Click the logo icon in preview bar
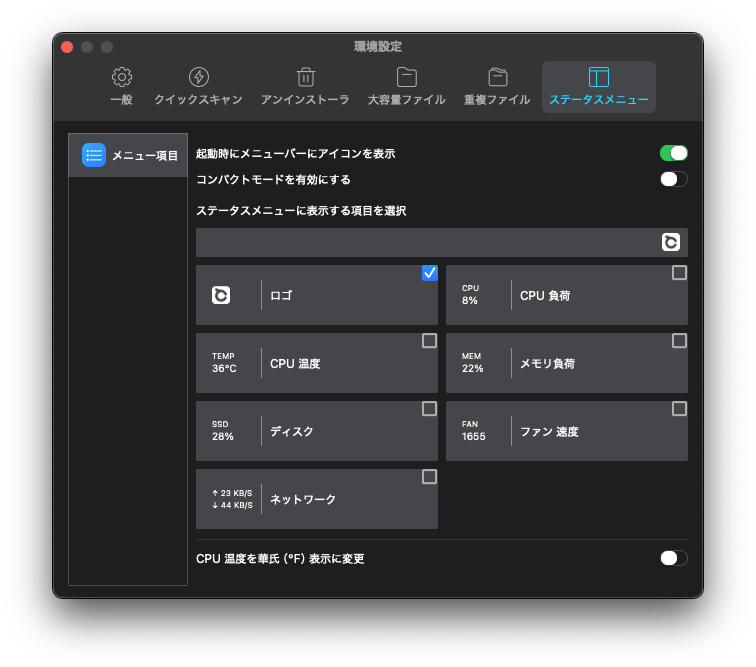Screen dimensions: 756x667 click(671, 242)
